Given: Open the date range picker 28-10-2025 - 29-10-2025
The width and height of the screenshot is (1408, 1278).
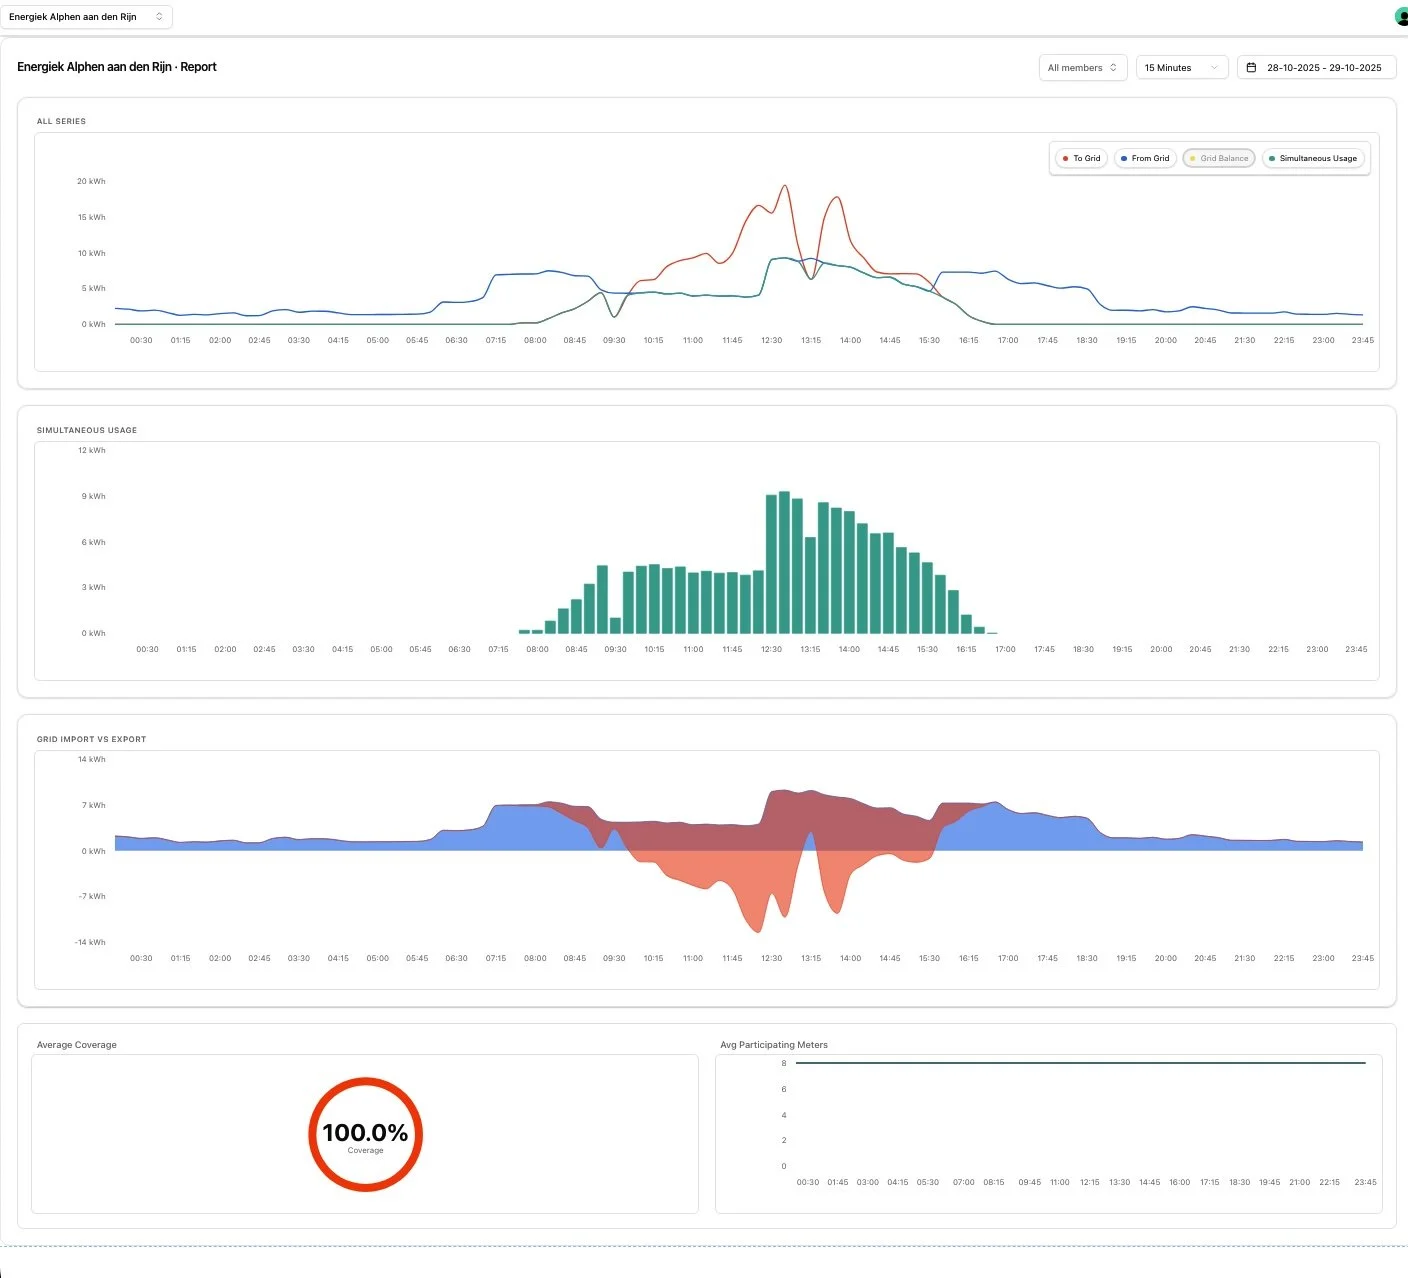Looking at the screenshot, I should pos(1316,68).
